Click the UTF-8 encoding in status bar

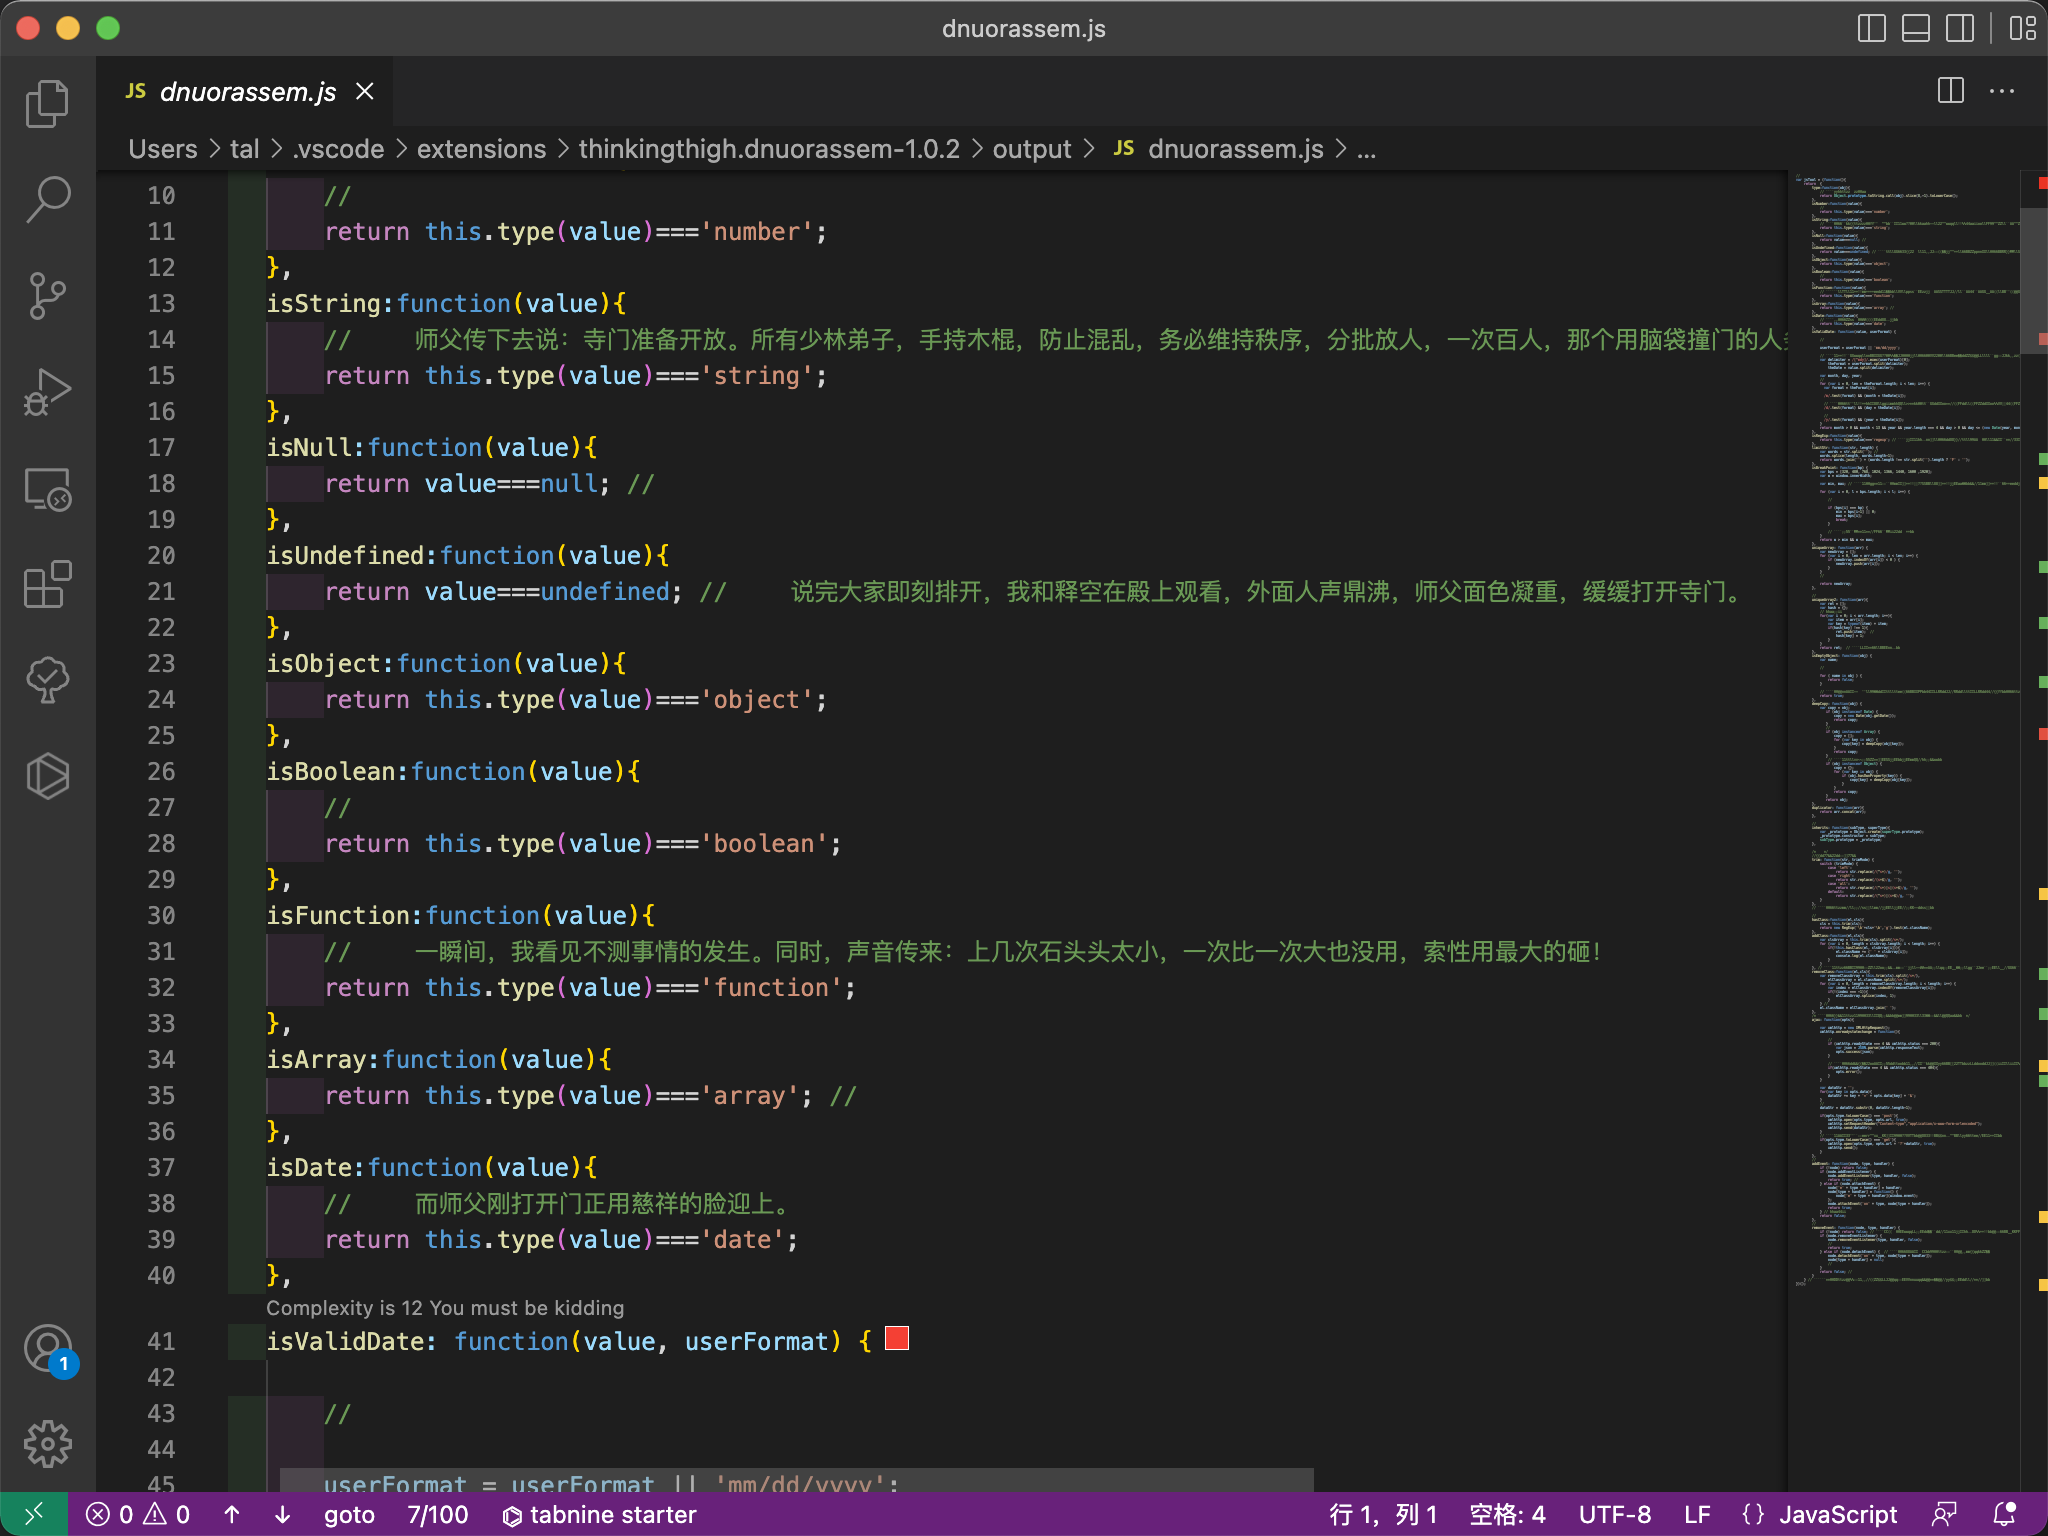[1614, 1514]
